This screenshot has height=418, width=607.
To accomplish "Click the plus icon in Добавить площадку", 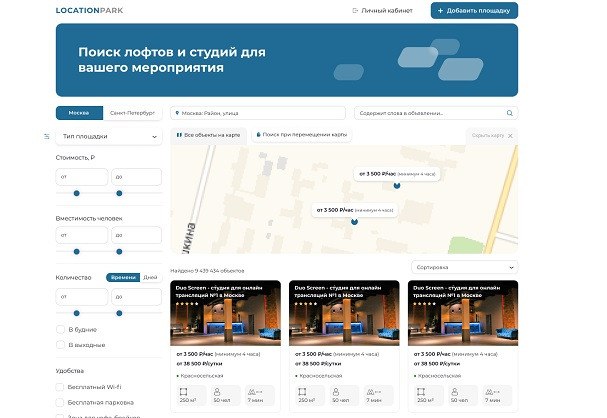I will tap(440, 11).
